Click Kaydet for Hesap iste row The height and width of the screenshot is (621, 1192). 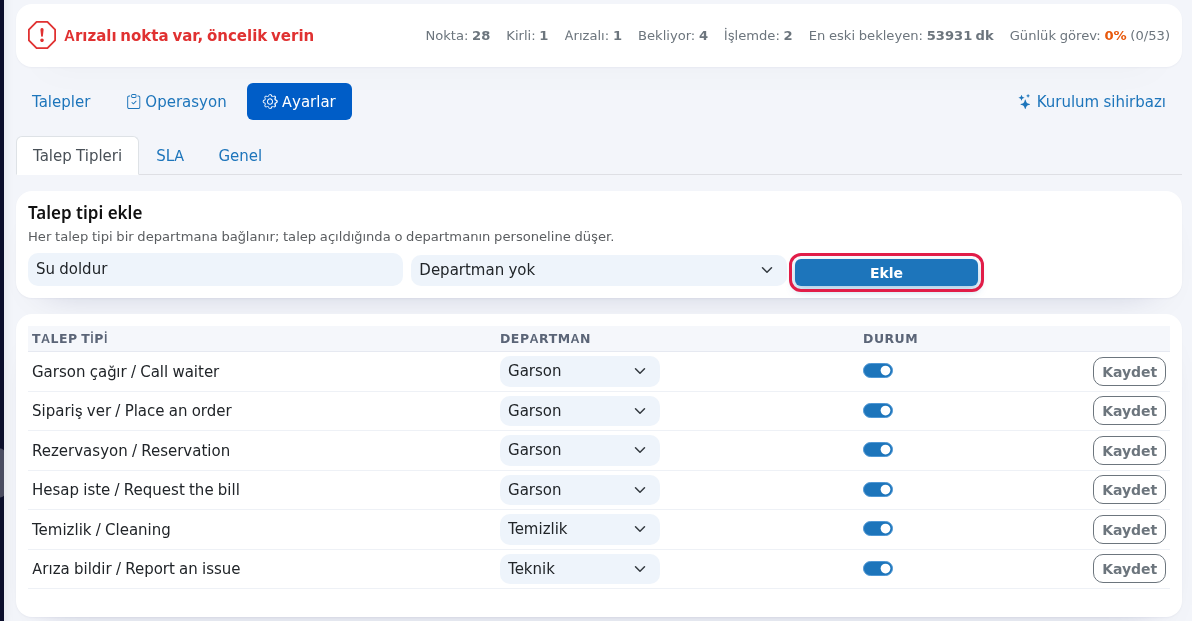pos(1129,490)
